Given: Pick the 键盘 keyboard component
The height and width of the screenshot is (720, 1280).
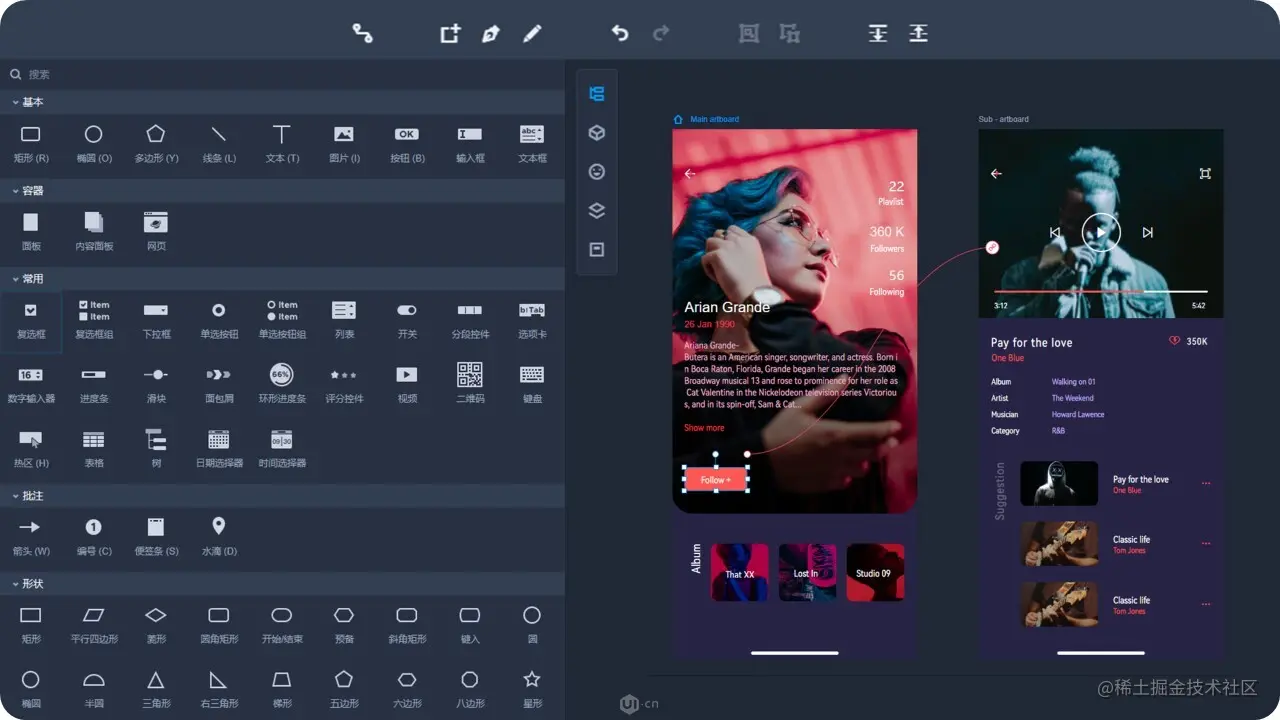Looking at the screenshot, I should (x=532, y=383).
